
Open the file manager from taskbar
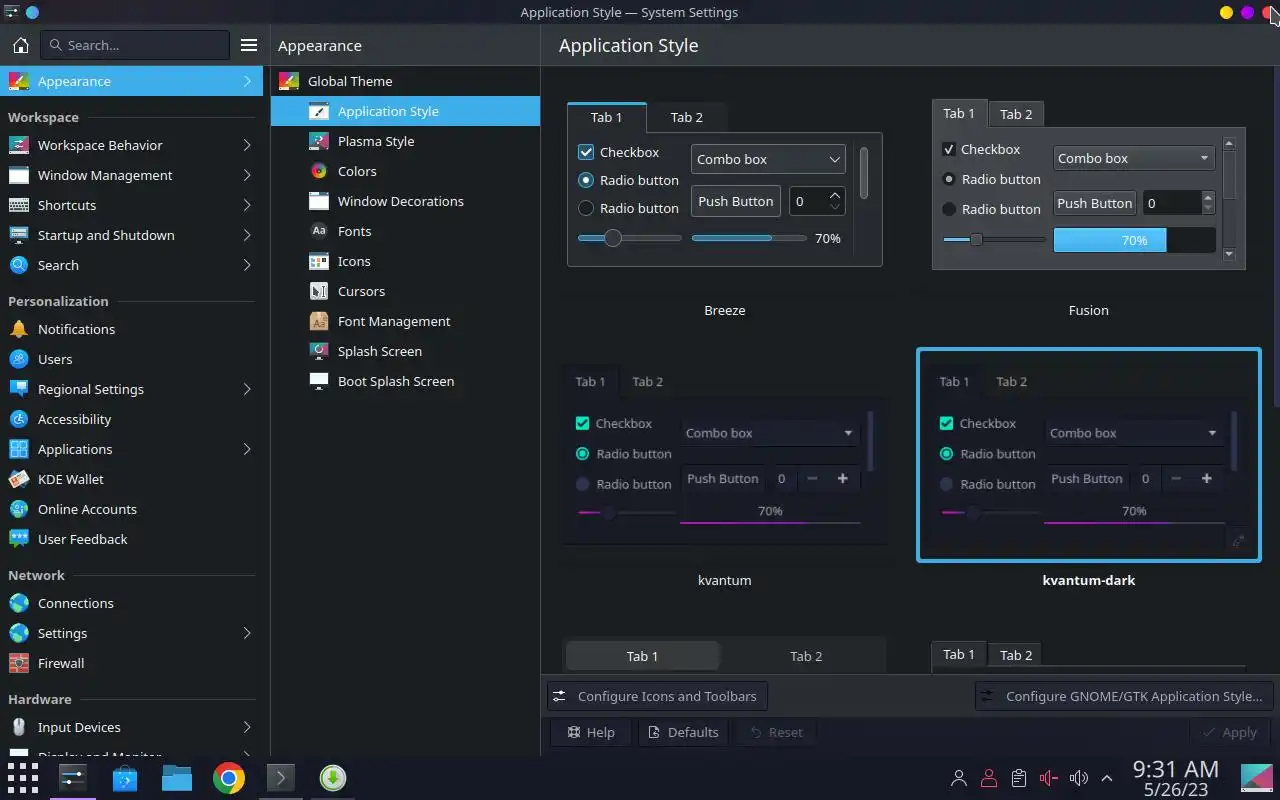[x=176, y=778]
